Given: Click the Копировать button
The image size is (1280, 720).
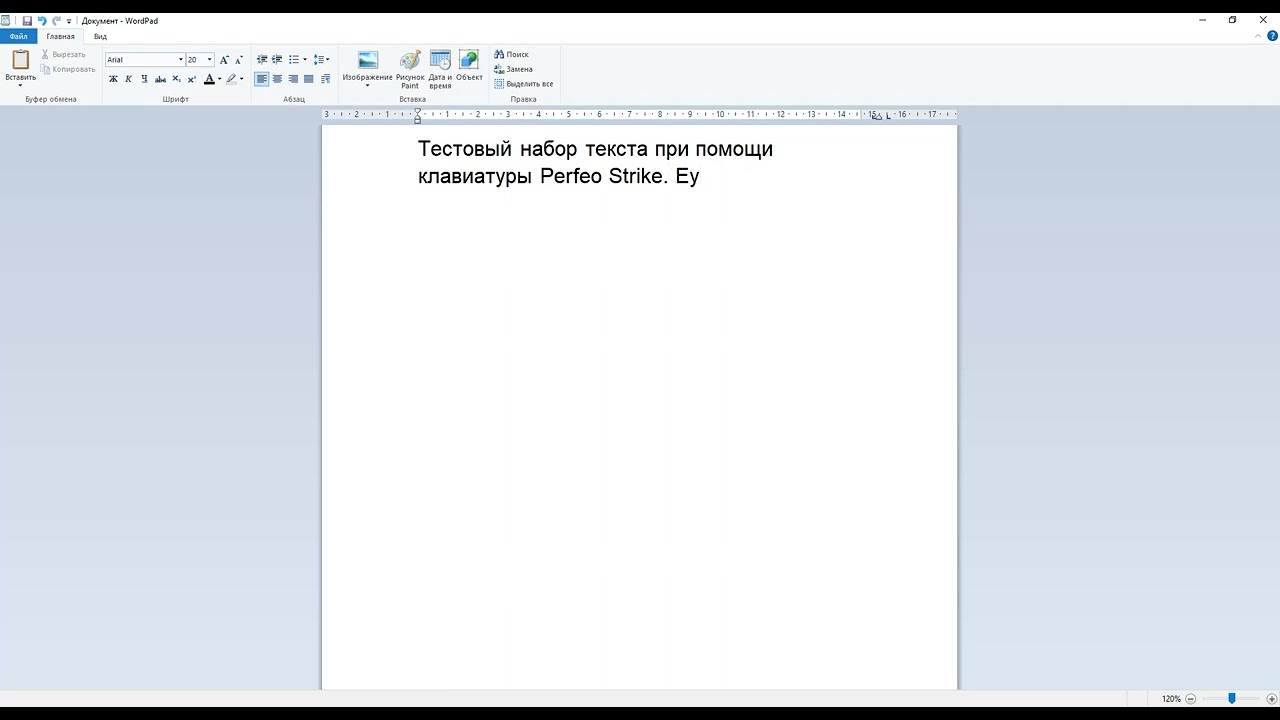Looking at the screenshot, I should pos(67,69).
